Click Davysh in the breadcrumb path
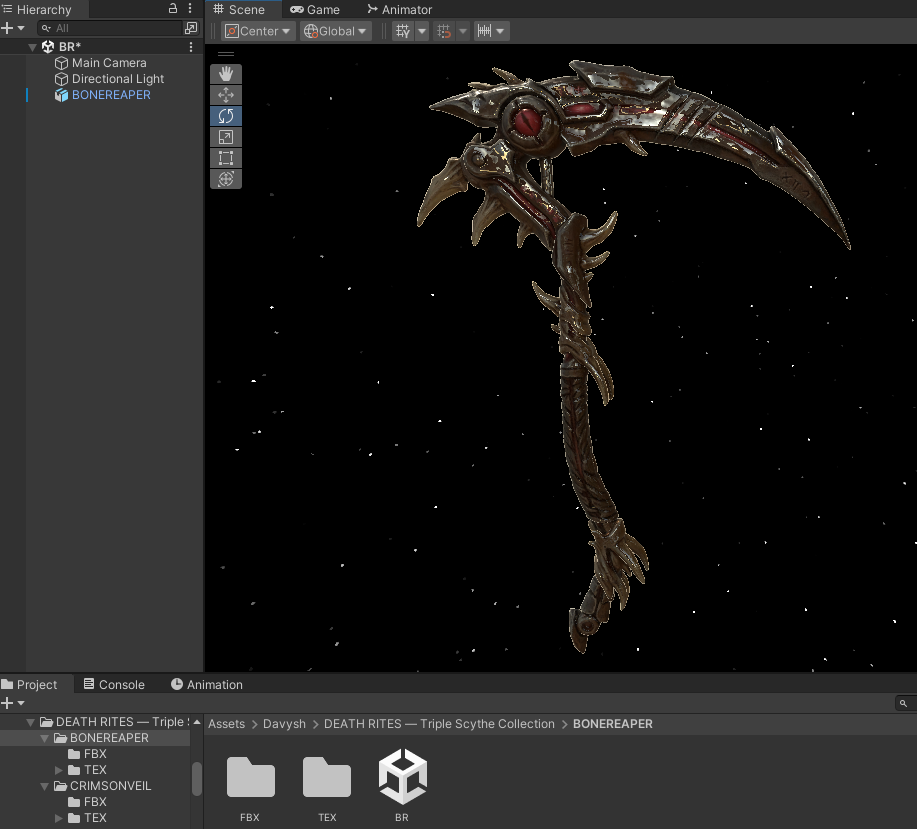Image resolution: width=917 pixels, height=829 pixels. pos(284,724)
